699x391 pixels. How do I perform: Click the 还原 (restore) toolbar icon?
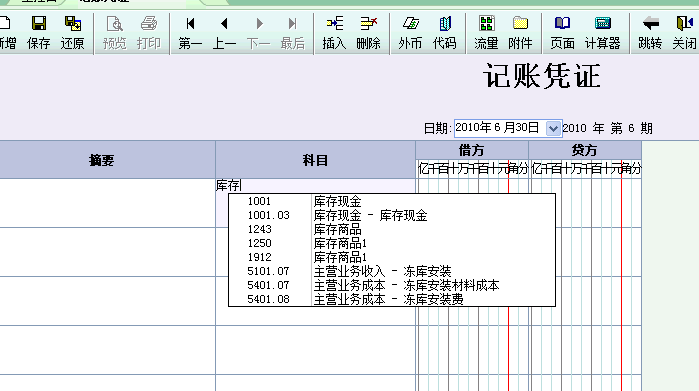[x=72, y=33]
